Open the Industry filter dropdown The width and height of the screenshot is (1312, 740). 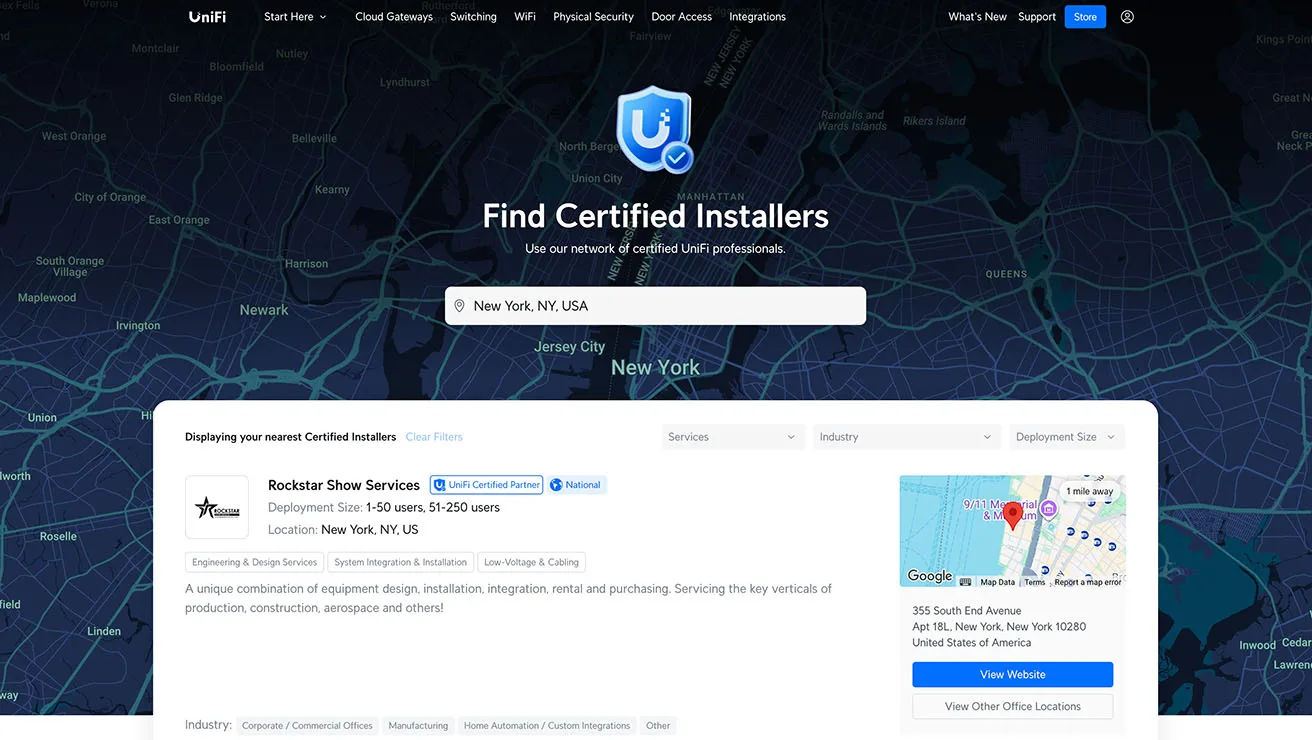tap(906, 437)
